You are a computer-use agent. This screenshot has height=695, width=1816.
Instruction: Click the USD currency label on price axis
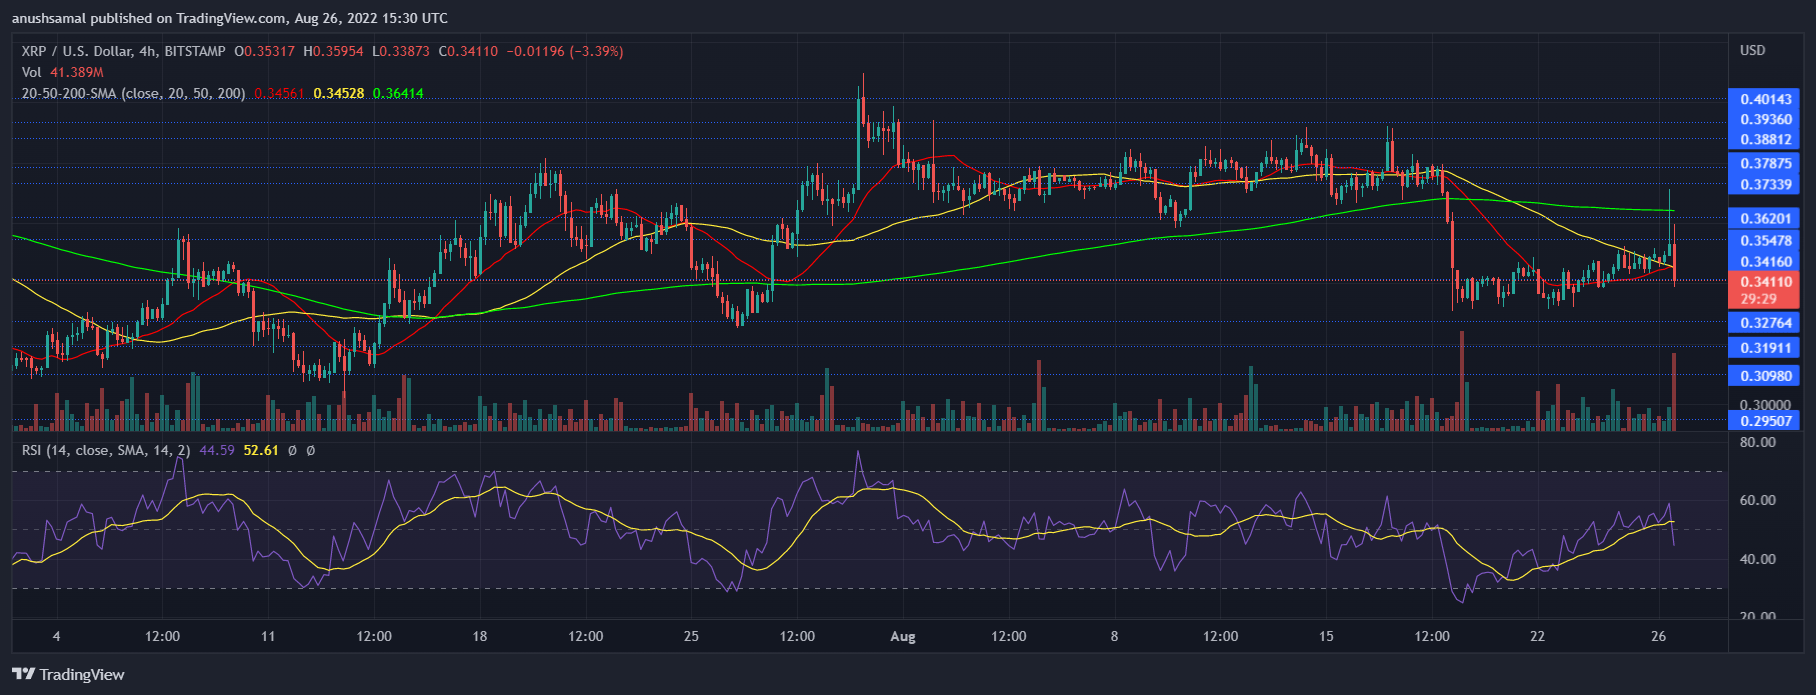click(1752, 50)
